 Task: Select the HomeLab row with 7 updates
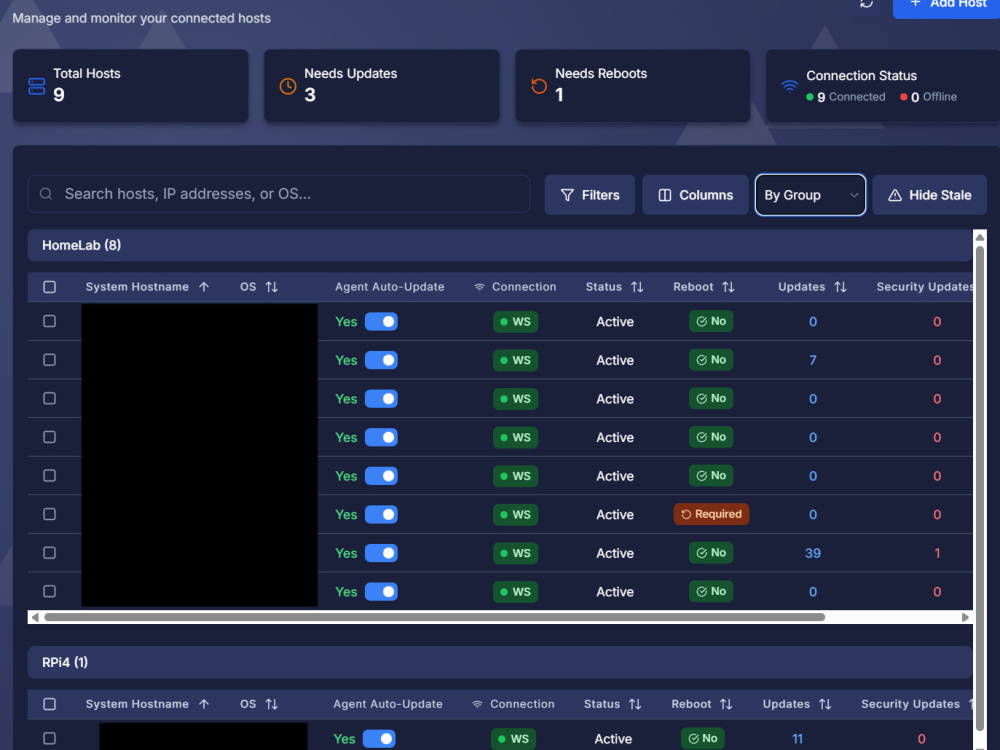point(49,360)
